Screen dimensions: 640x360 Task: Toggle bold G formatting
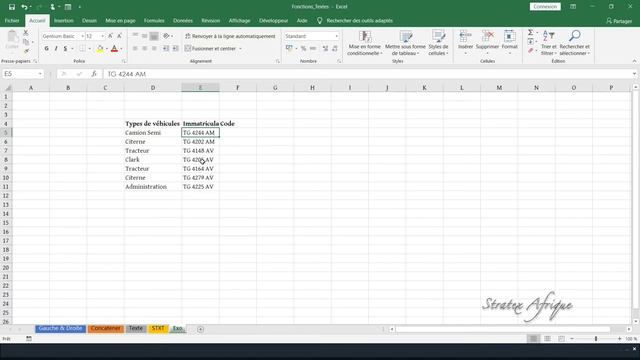tap(47, 49)
